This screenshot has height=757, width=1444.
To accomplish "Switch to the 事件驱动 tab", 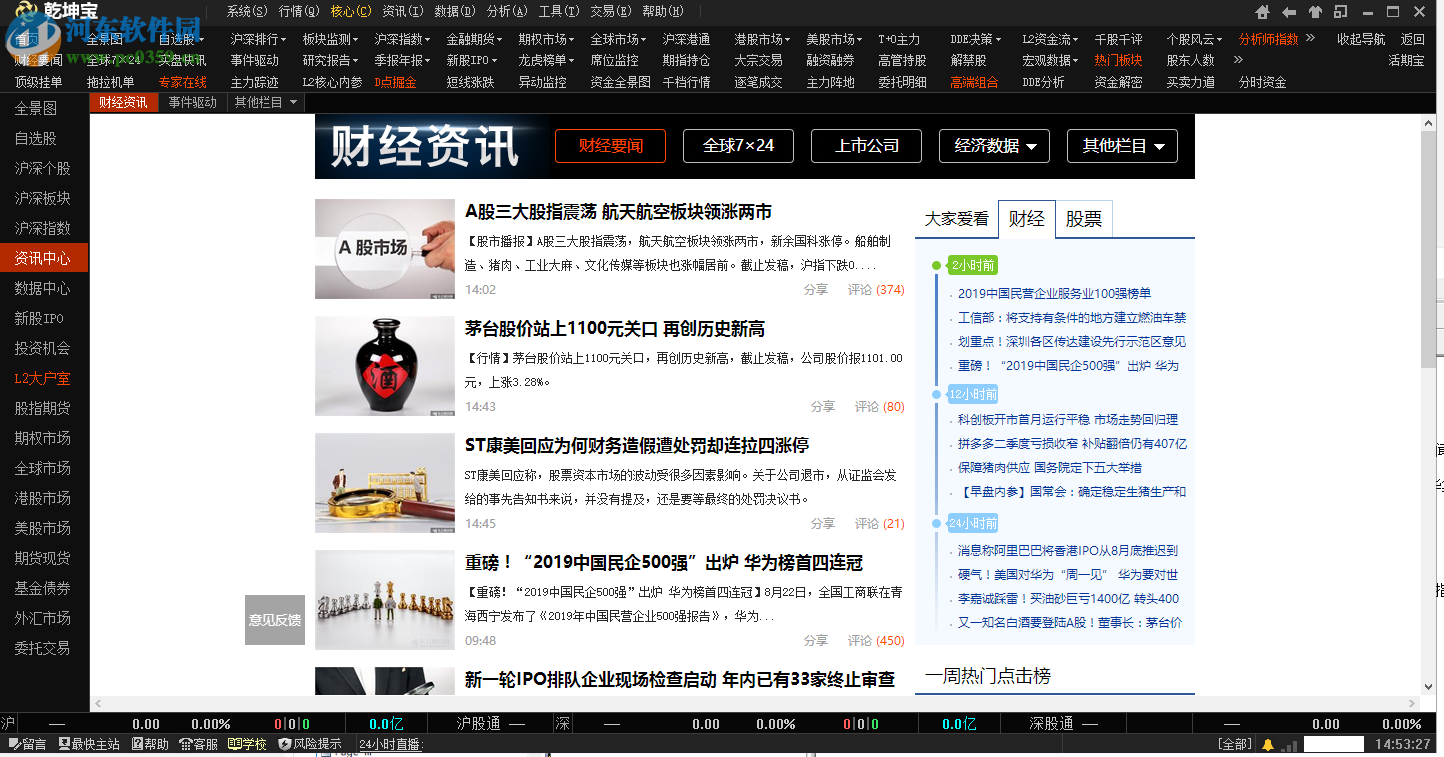I will 193,102.
